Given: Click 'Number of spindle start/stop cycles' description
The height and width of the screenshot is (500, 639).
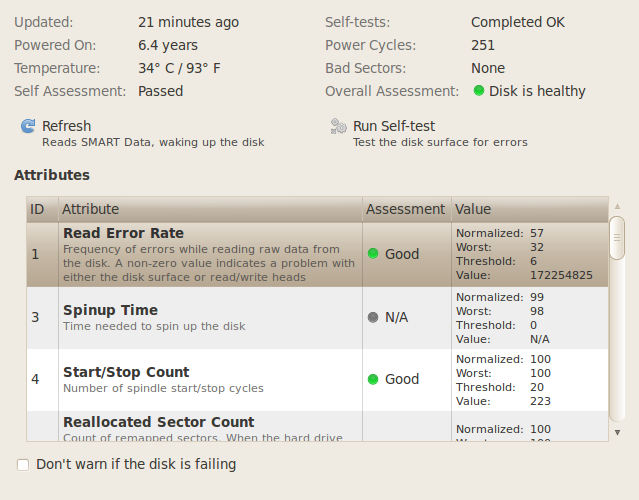Looking at the screenshot, I should [163, 388].
